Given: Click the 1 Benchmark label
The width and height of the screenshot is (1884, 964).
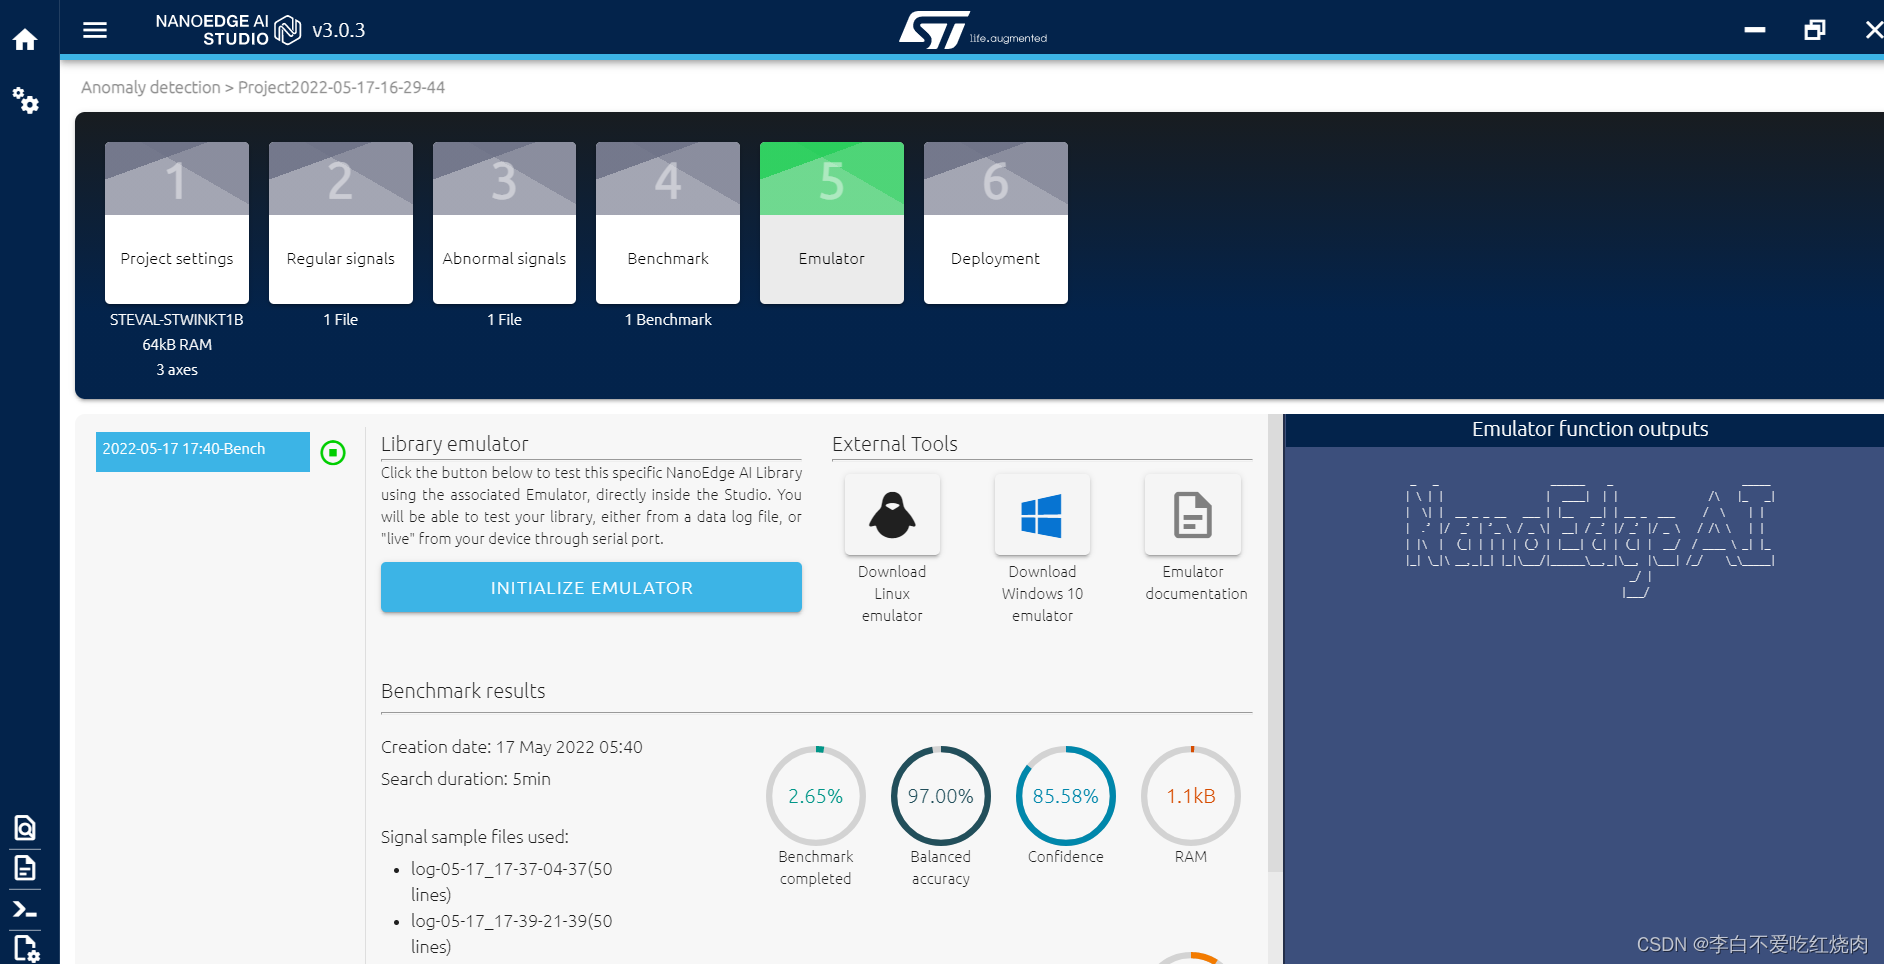Looking at the screenshot, I should pos(668,320).
